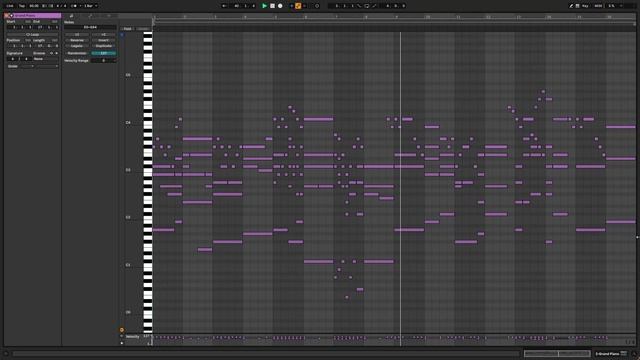Click the Stop button in transport
Image resolution: width=640 pixels, height=360 pixels.
pos(272,6)
